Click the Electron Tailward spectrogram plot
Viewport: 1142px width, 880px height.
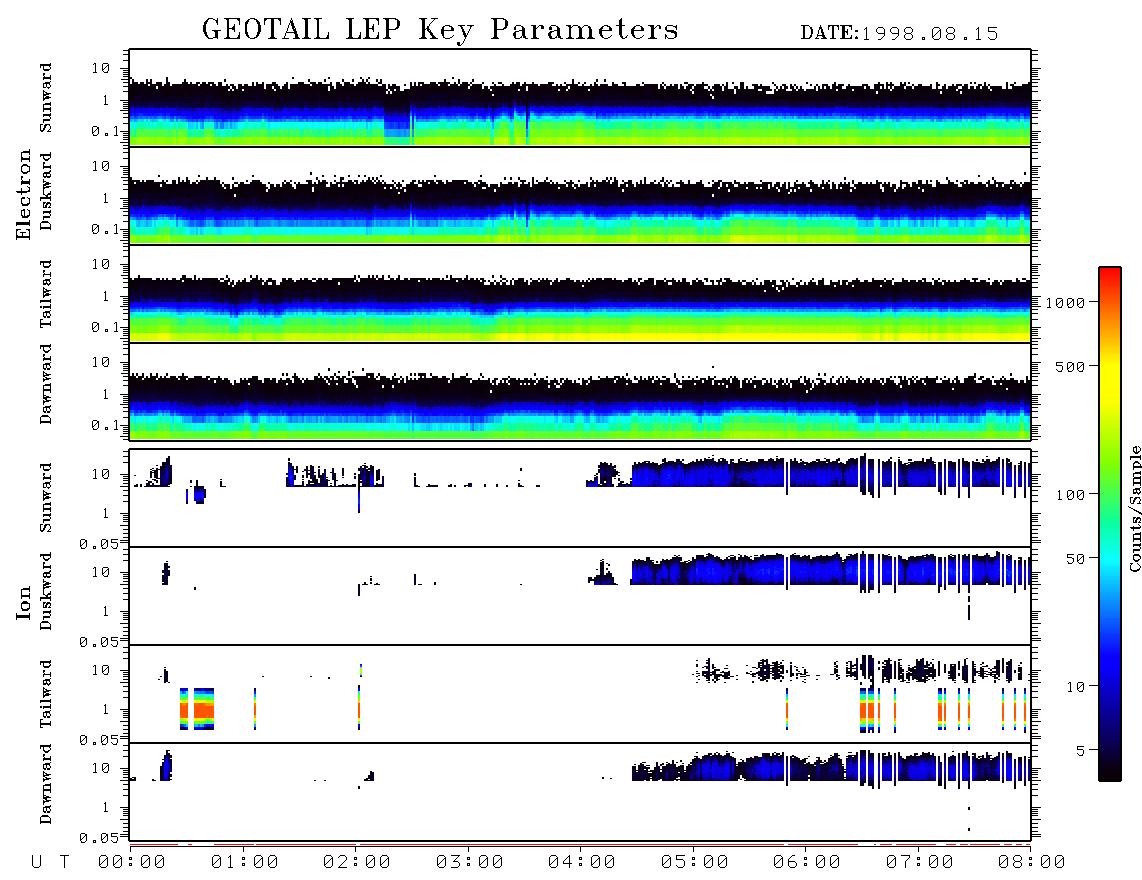[580, 294]
